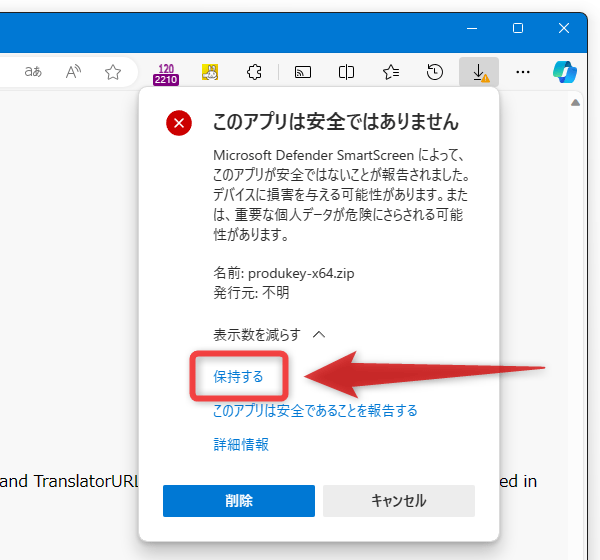Click the キャンセル button
Image resolution: width=600 pixels, height=560 pixels.
click(399, 501)
